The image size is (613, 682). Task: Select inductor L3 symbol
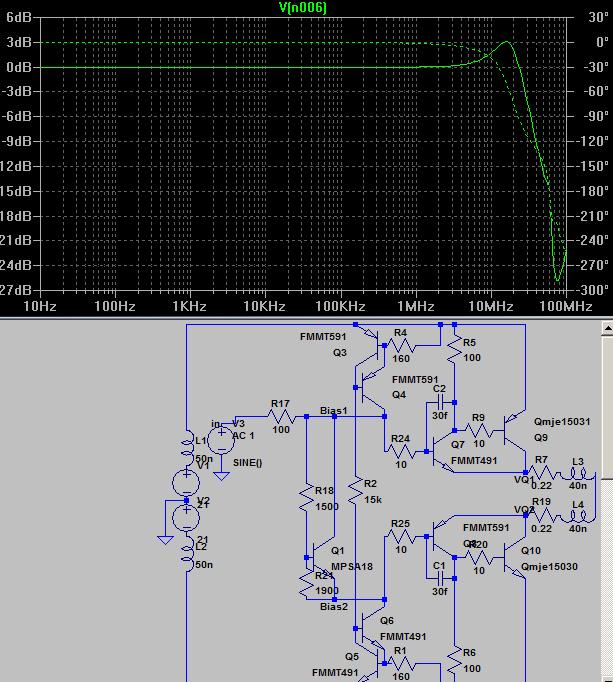click(579, 474)
